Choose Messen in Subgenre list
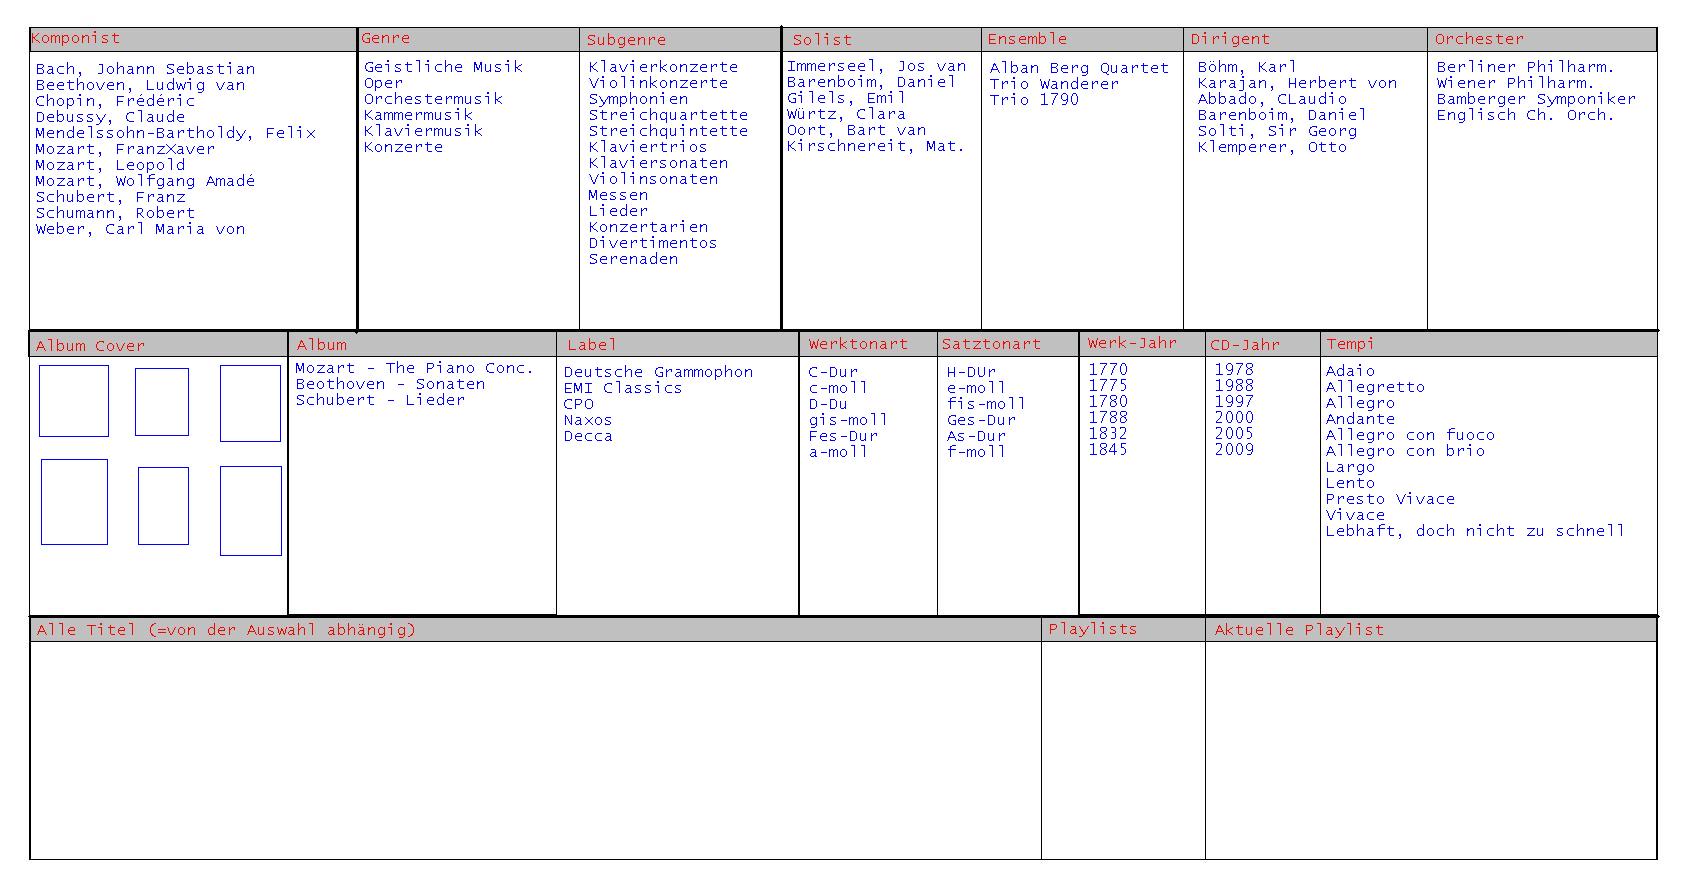Image resolution: width=1703 pixels, height=894 pixels. [x=618, y=195]
